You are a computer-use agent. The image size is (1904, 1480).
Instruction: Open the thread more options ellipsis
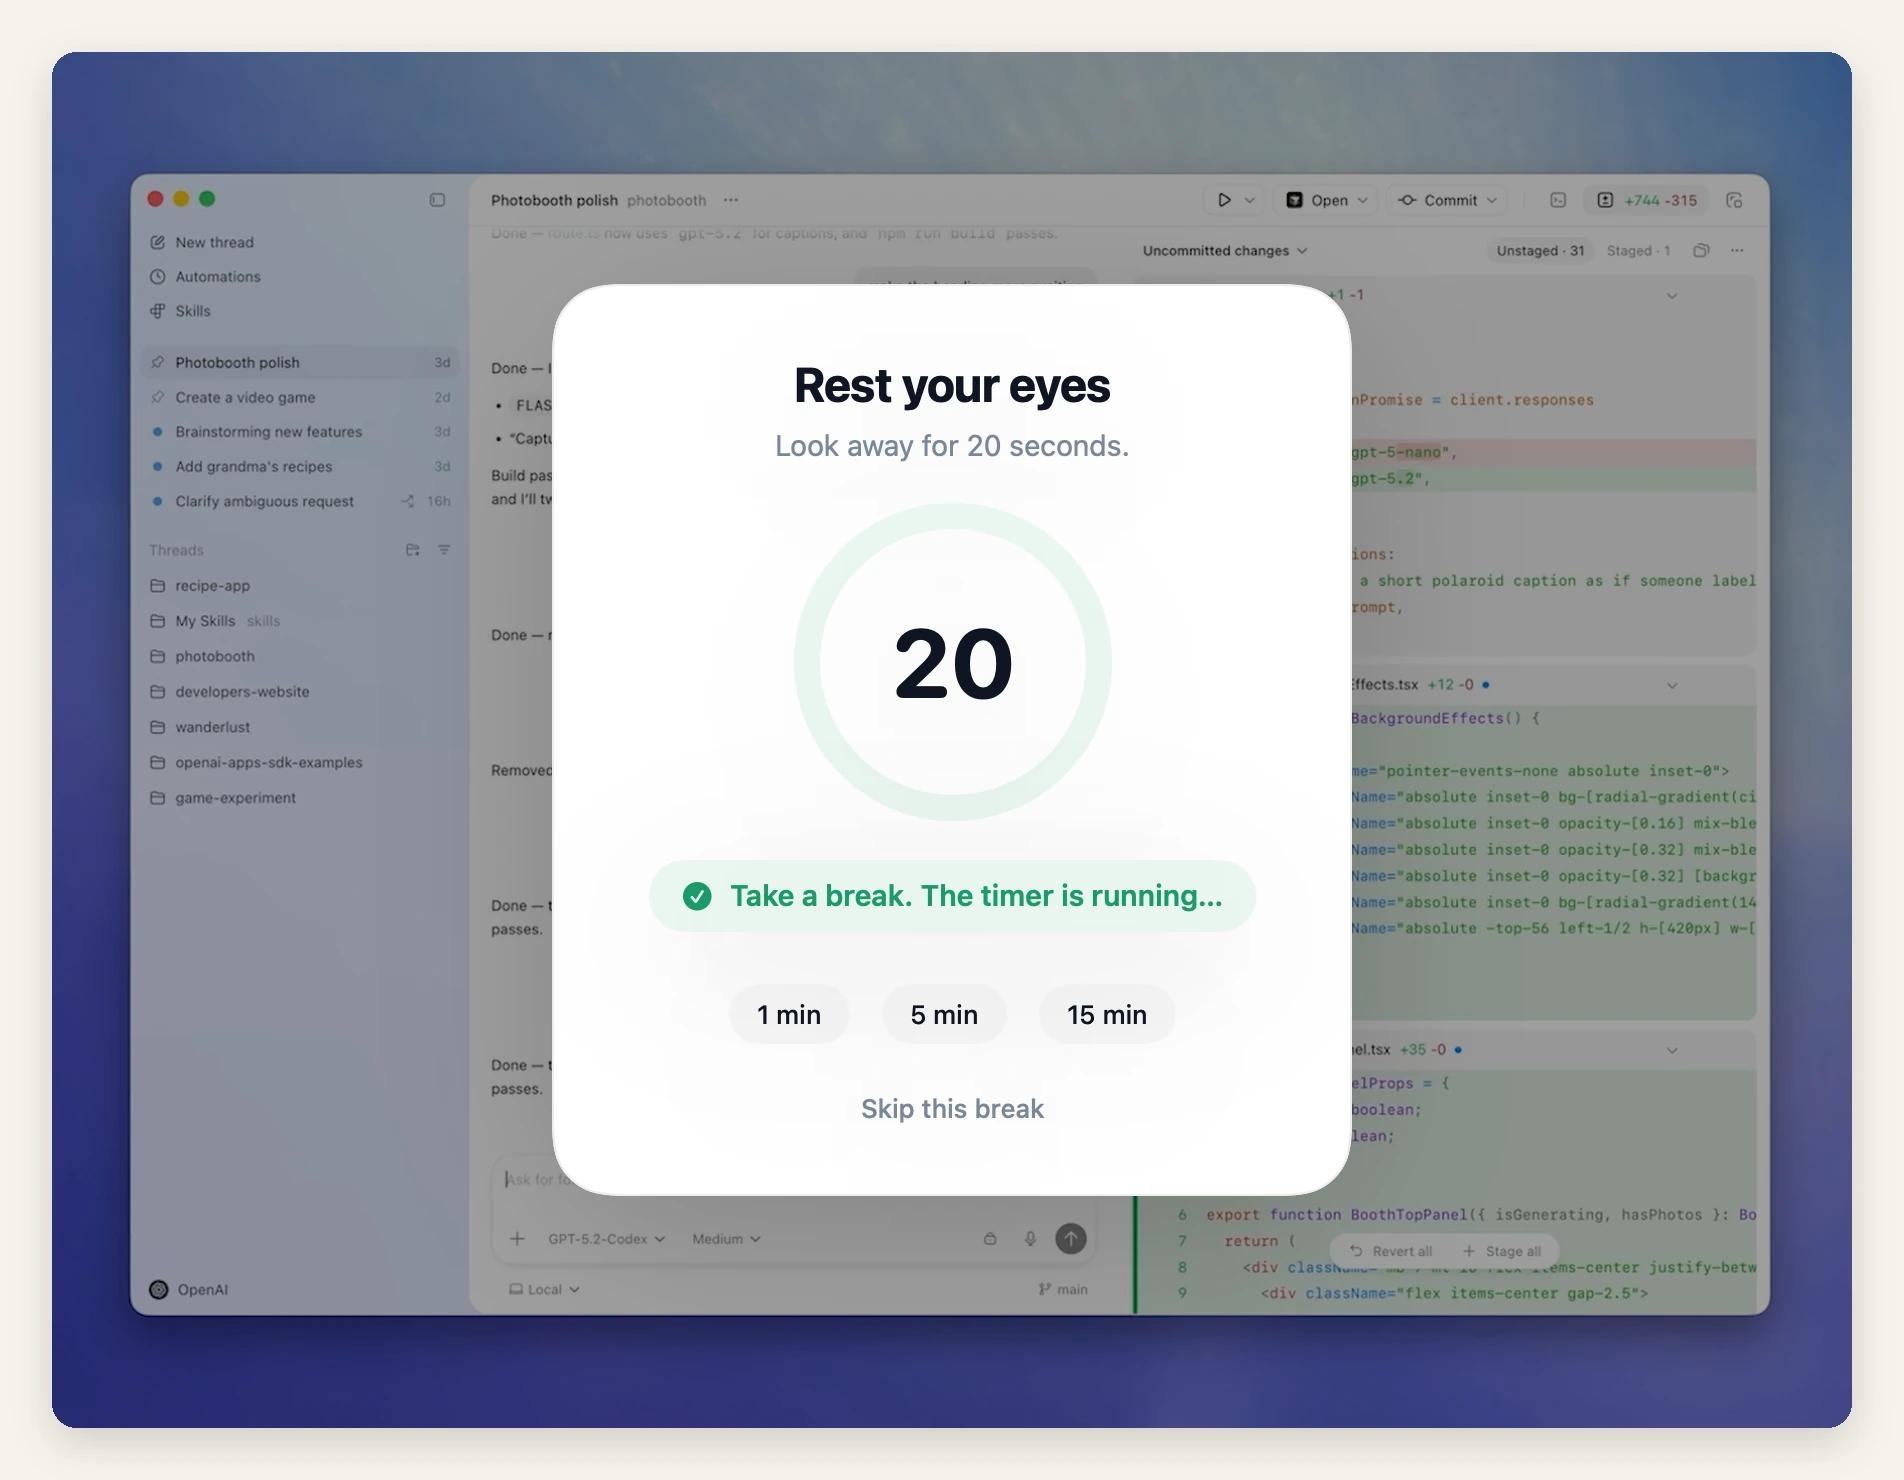coord(731,200)
